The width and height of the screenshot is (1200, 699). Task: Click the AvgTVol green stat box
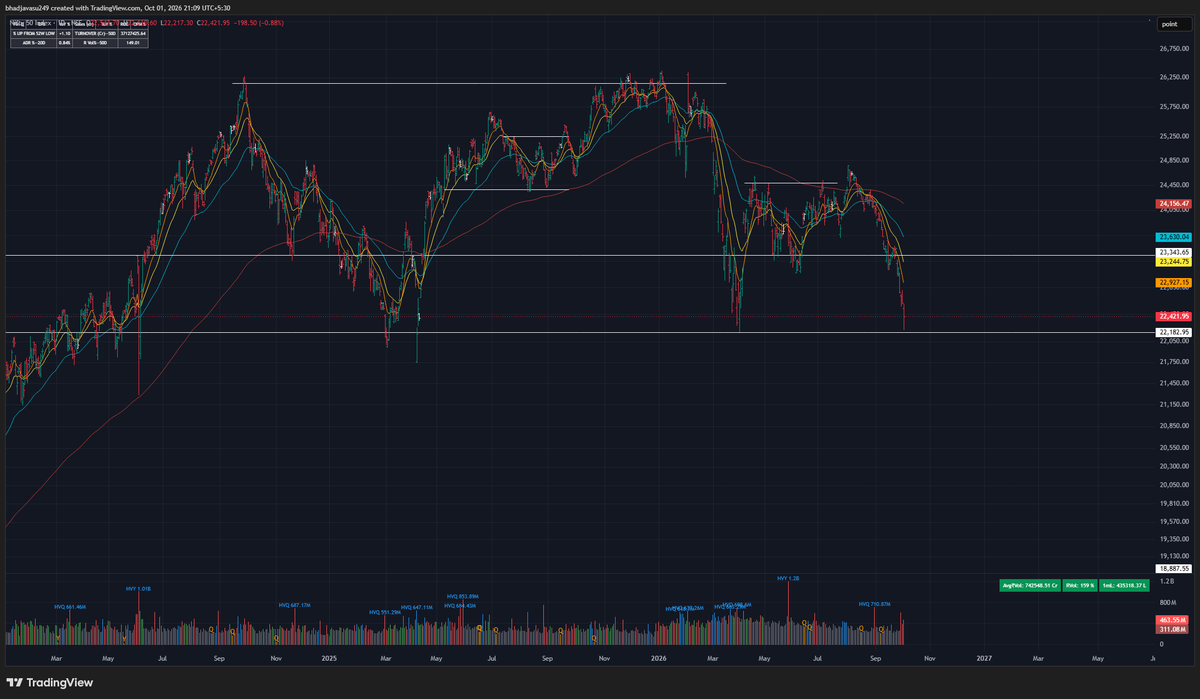[1030, 584]
